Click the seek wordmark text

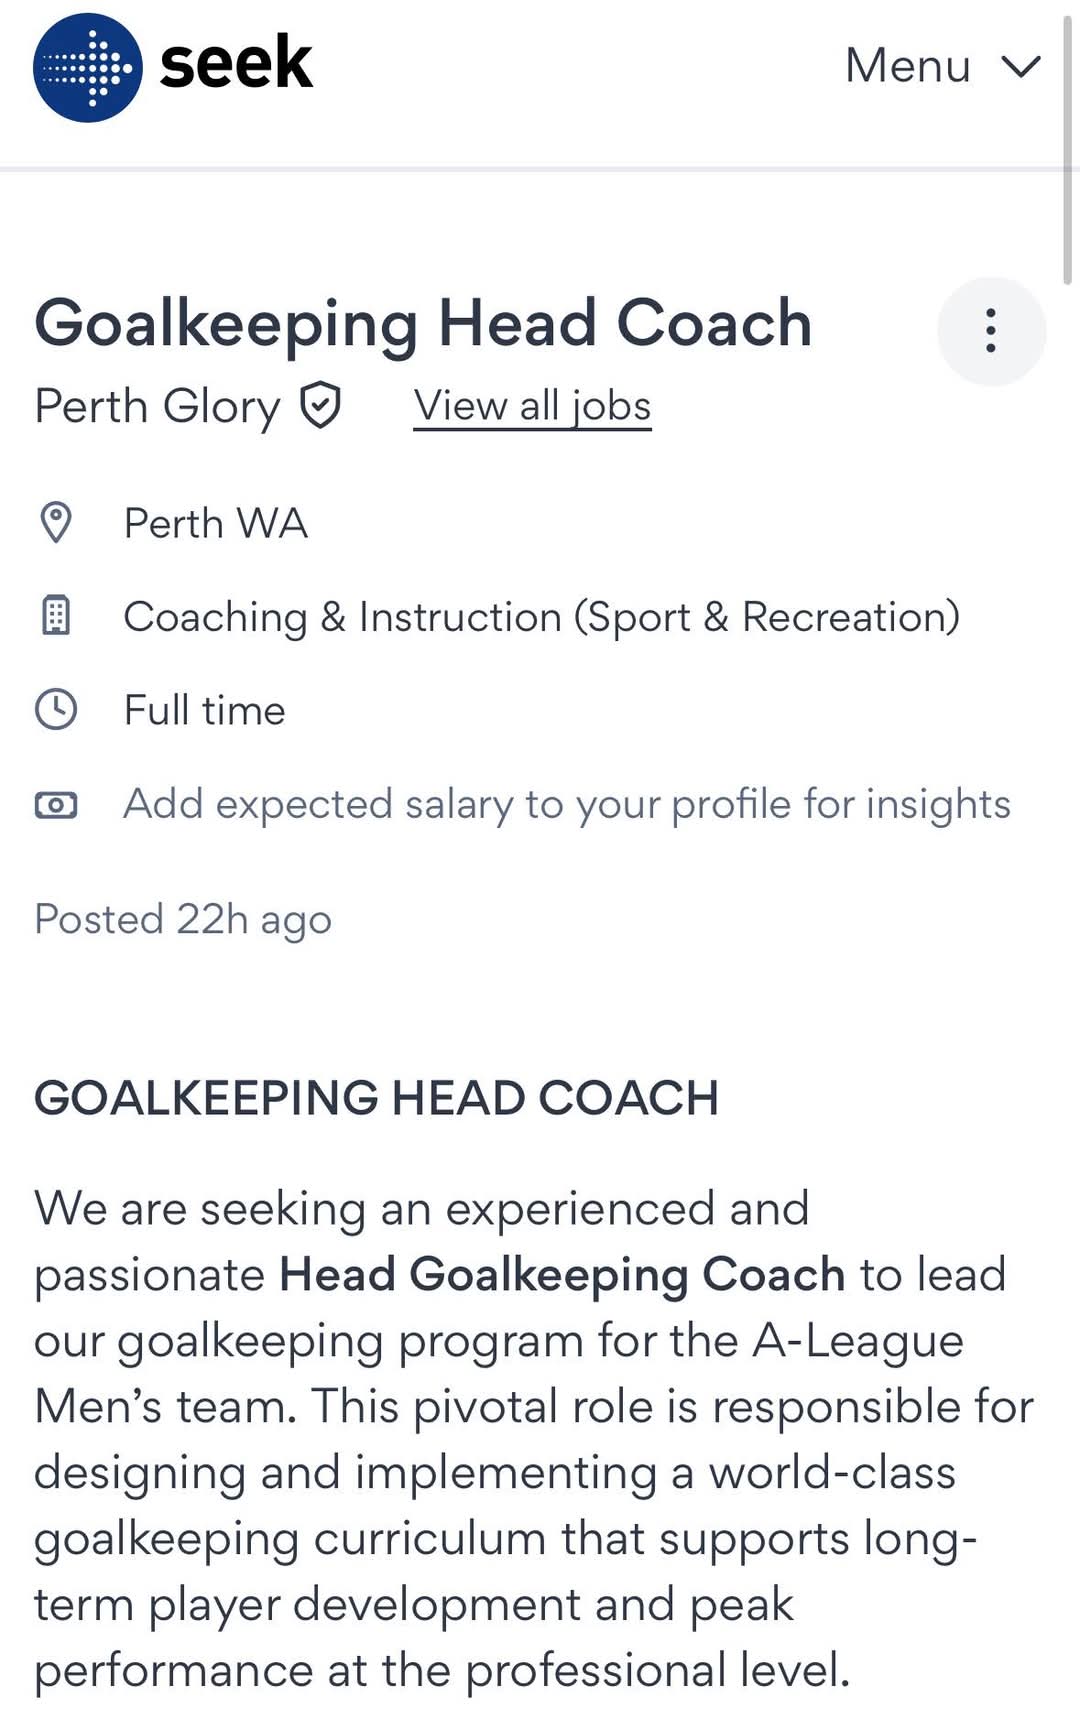[236, 63]
